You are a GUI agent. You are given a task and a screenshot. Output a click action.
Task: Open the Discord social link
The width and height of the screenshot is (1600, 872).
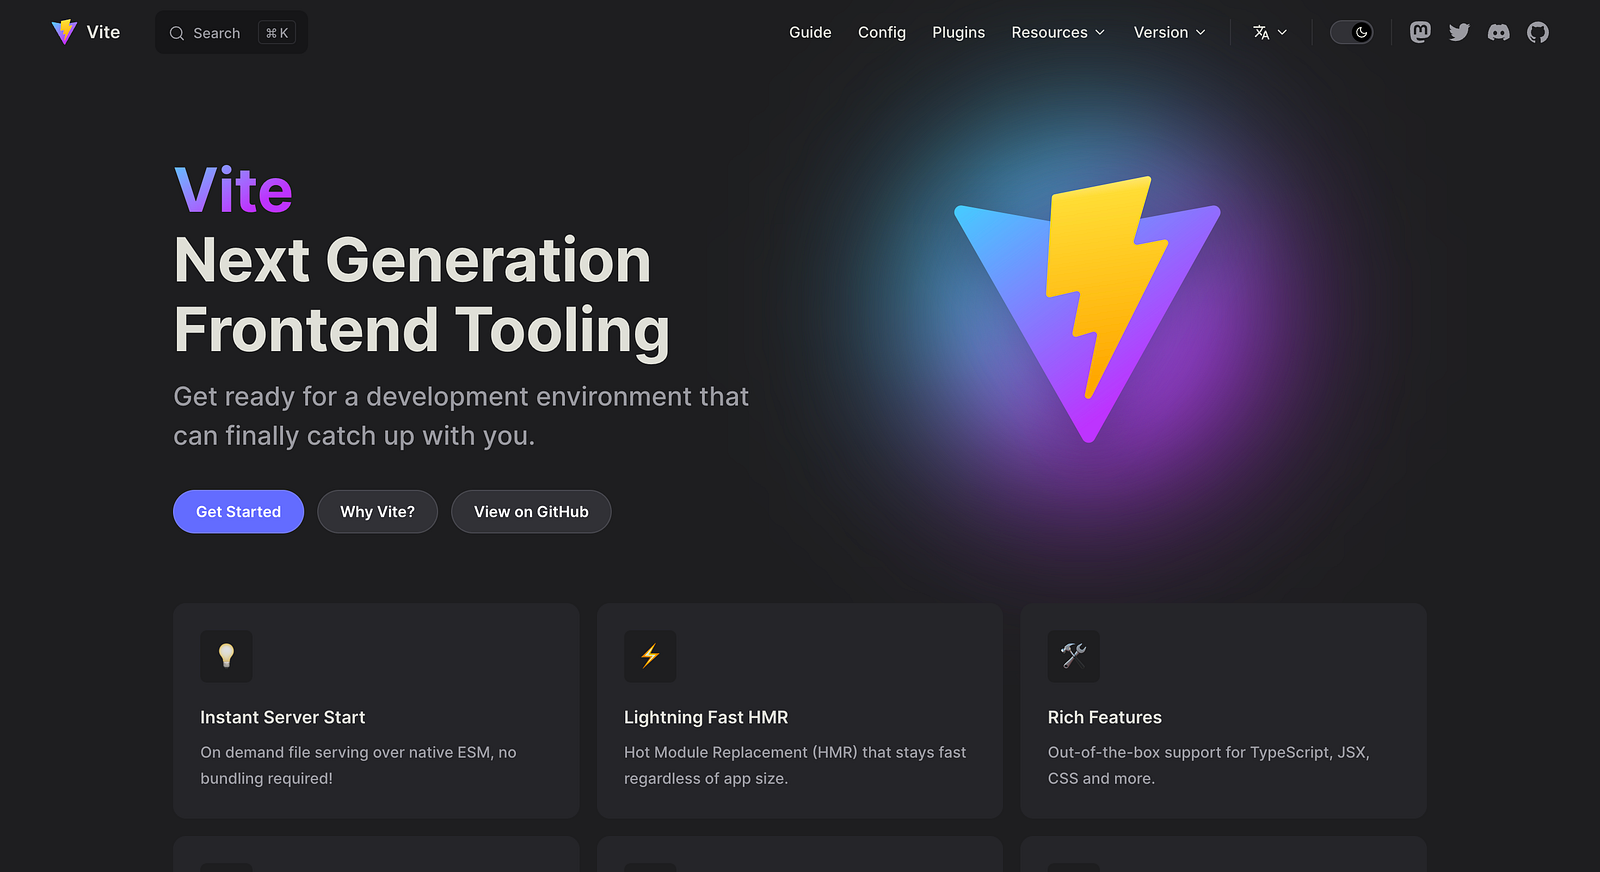point(1498,32)
